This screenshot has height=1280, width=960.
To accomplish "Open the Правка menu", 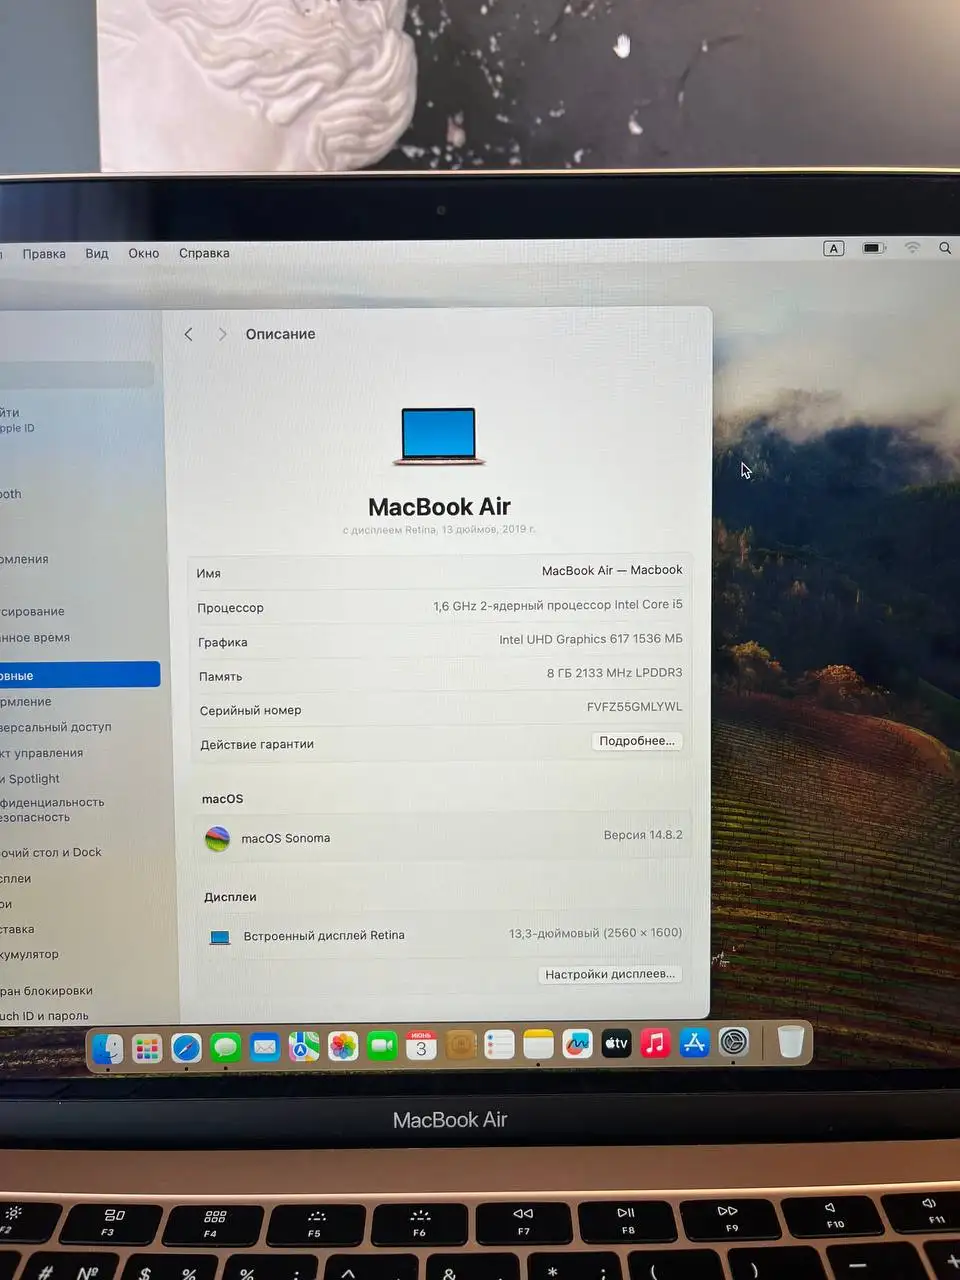I will 44,254.
